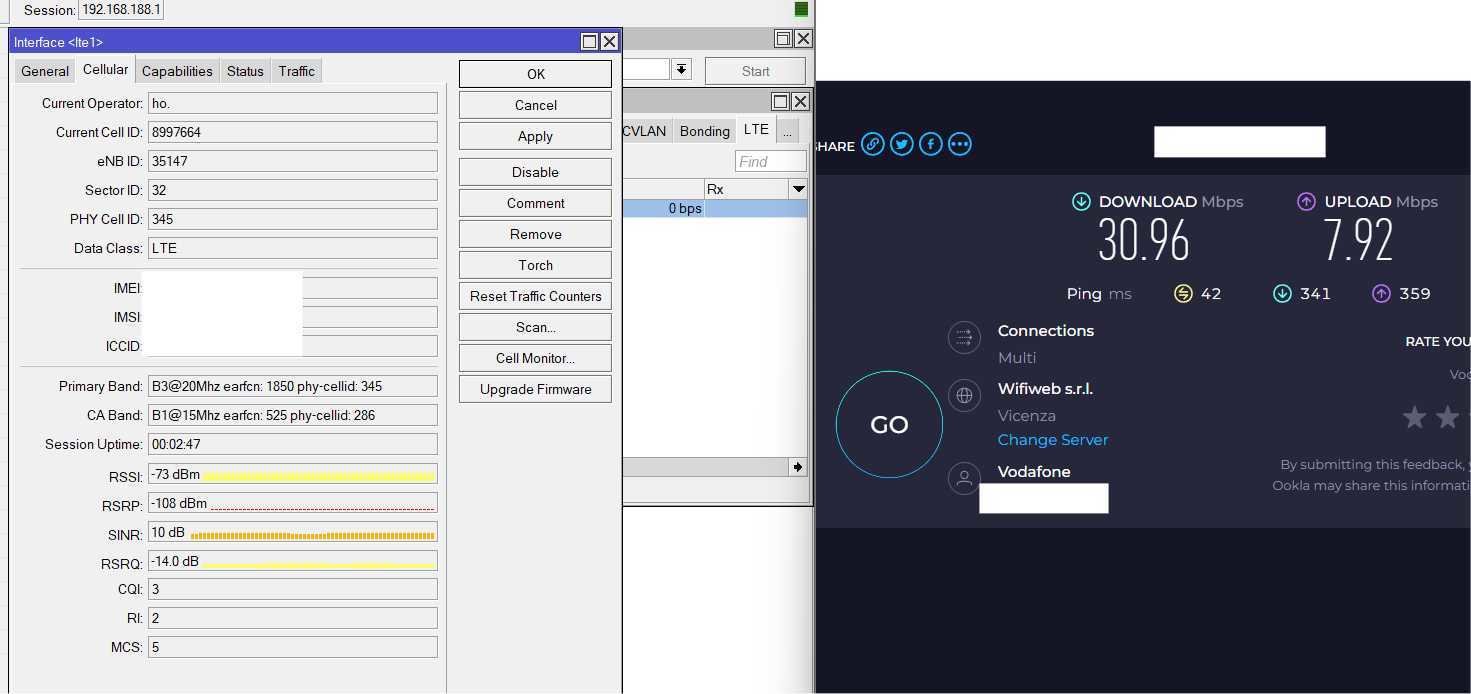
Task: Click the server globe icon
Action: pyautogui.click(x=964, y=395)
